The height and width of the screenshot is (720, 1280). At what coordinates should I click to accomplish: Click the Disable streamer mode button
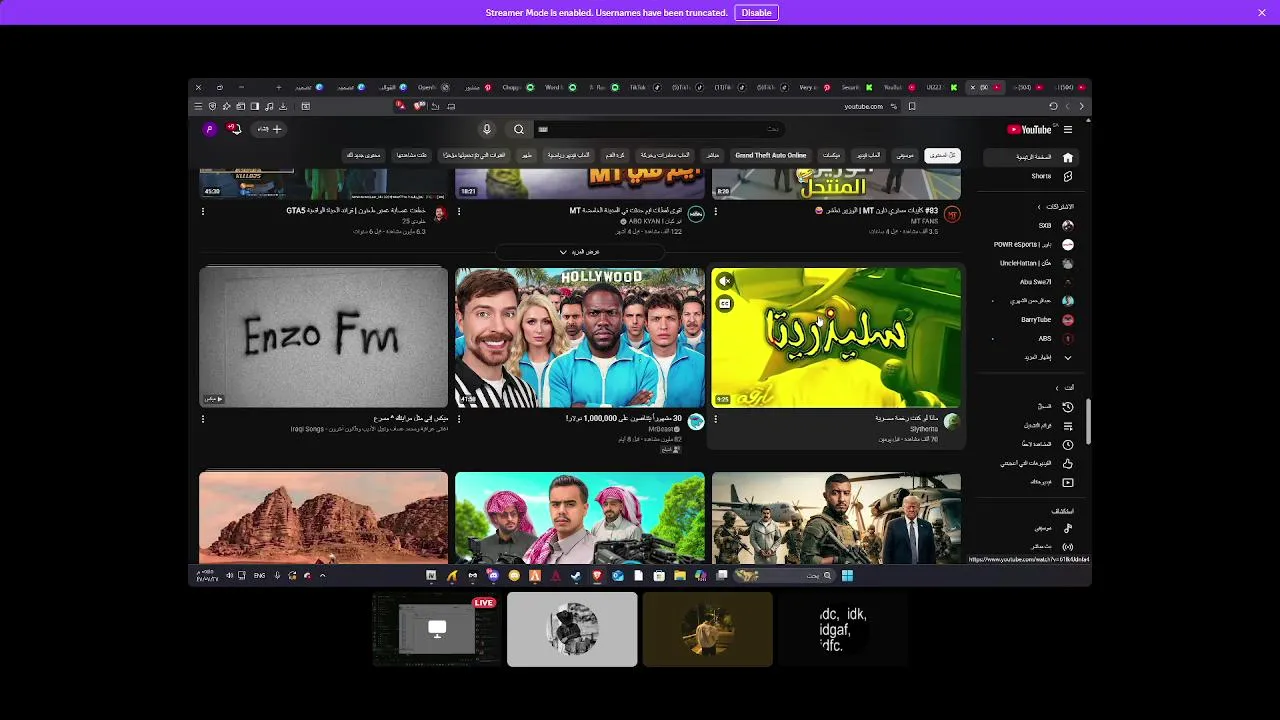[756, 13]
